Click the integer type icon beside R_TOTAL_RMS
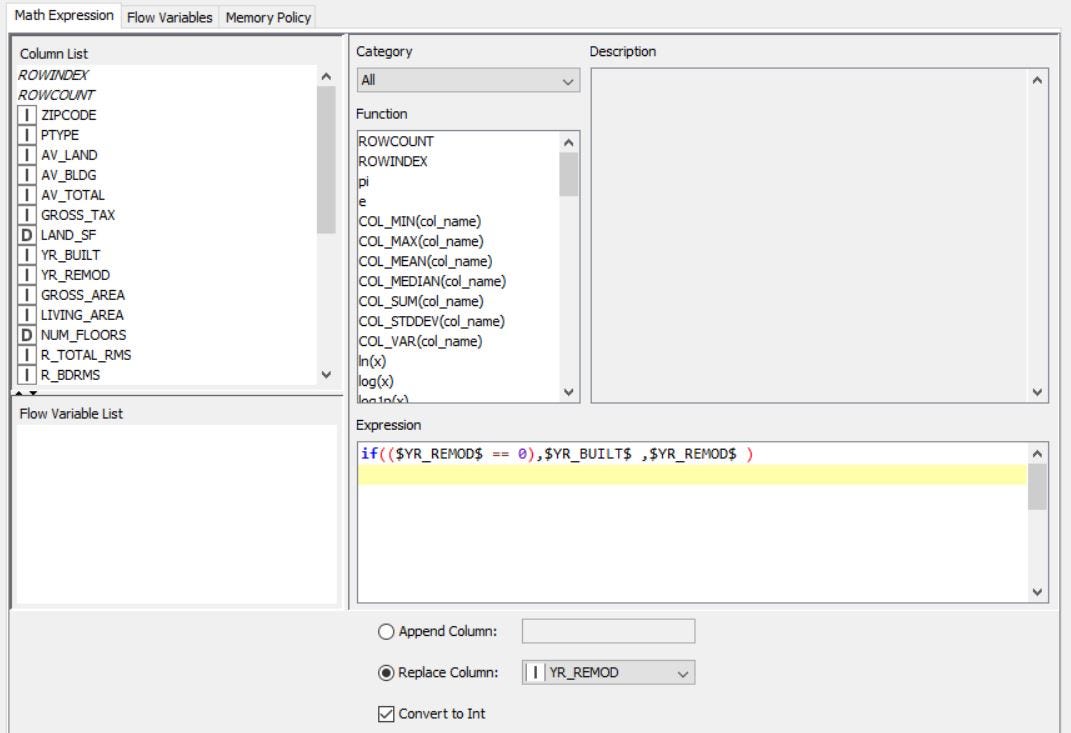The height and width of the screenshot is (733, 1071). [x=27, y=355]
